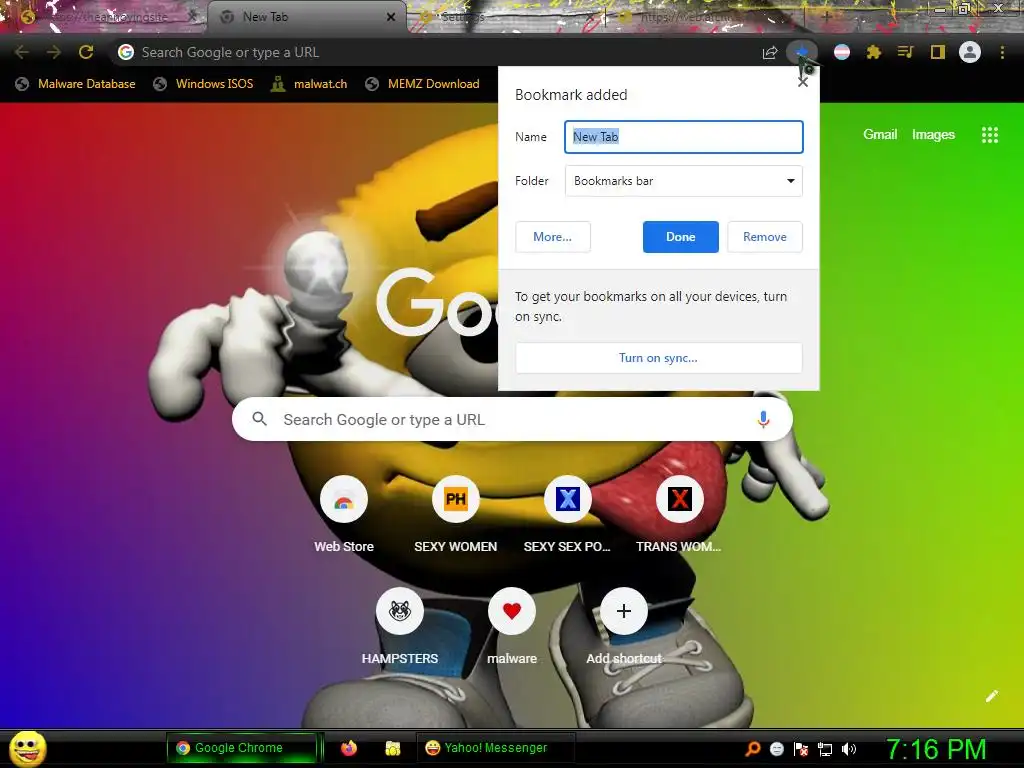Click the share page icon
Screen dimensions: 1024x768
tap(770, 53)
